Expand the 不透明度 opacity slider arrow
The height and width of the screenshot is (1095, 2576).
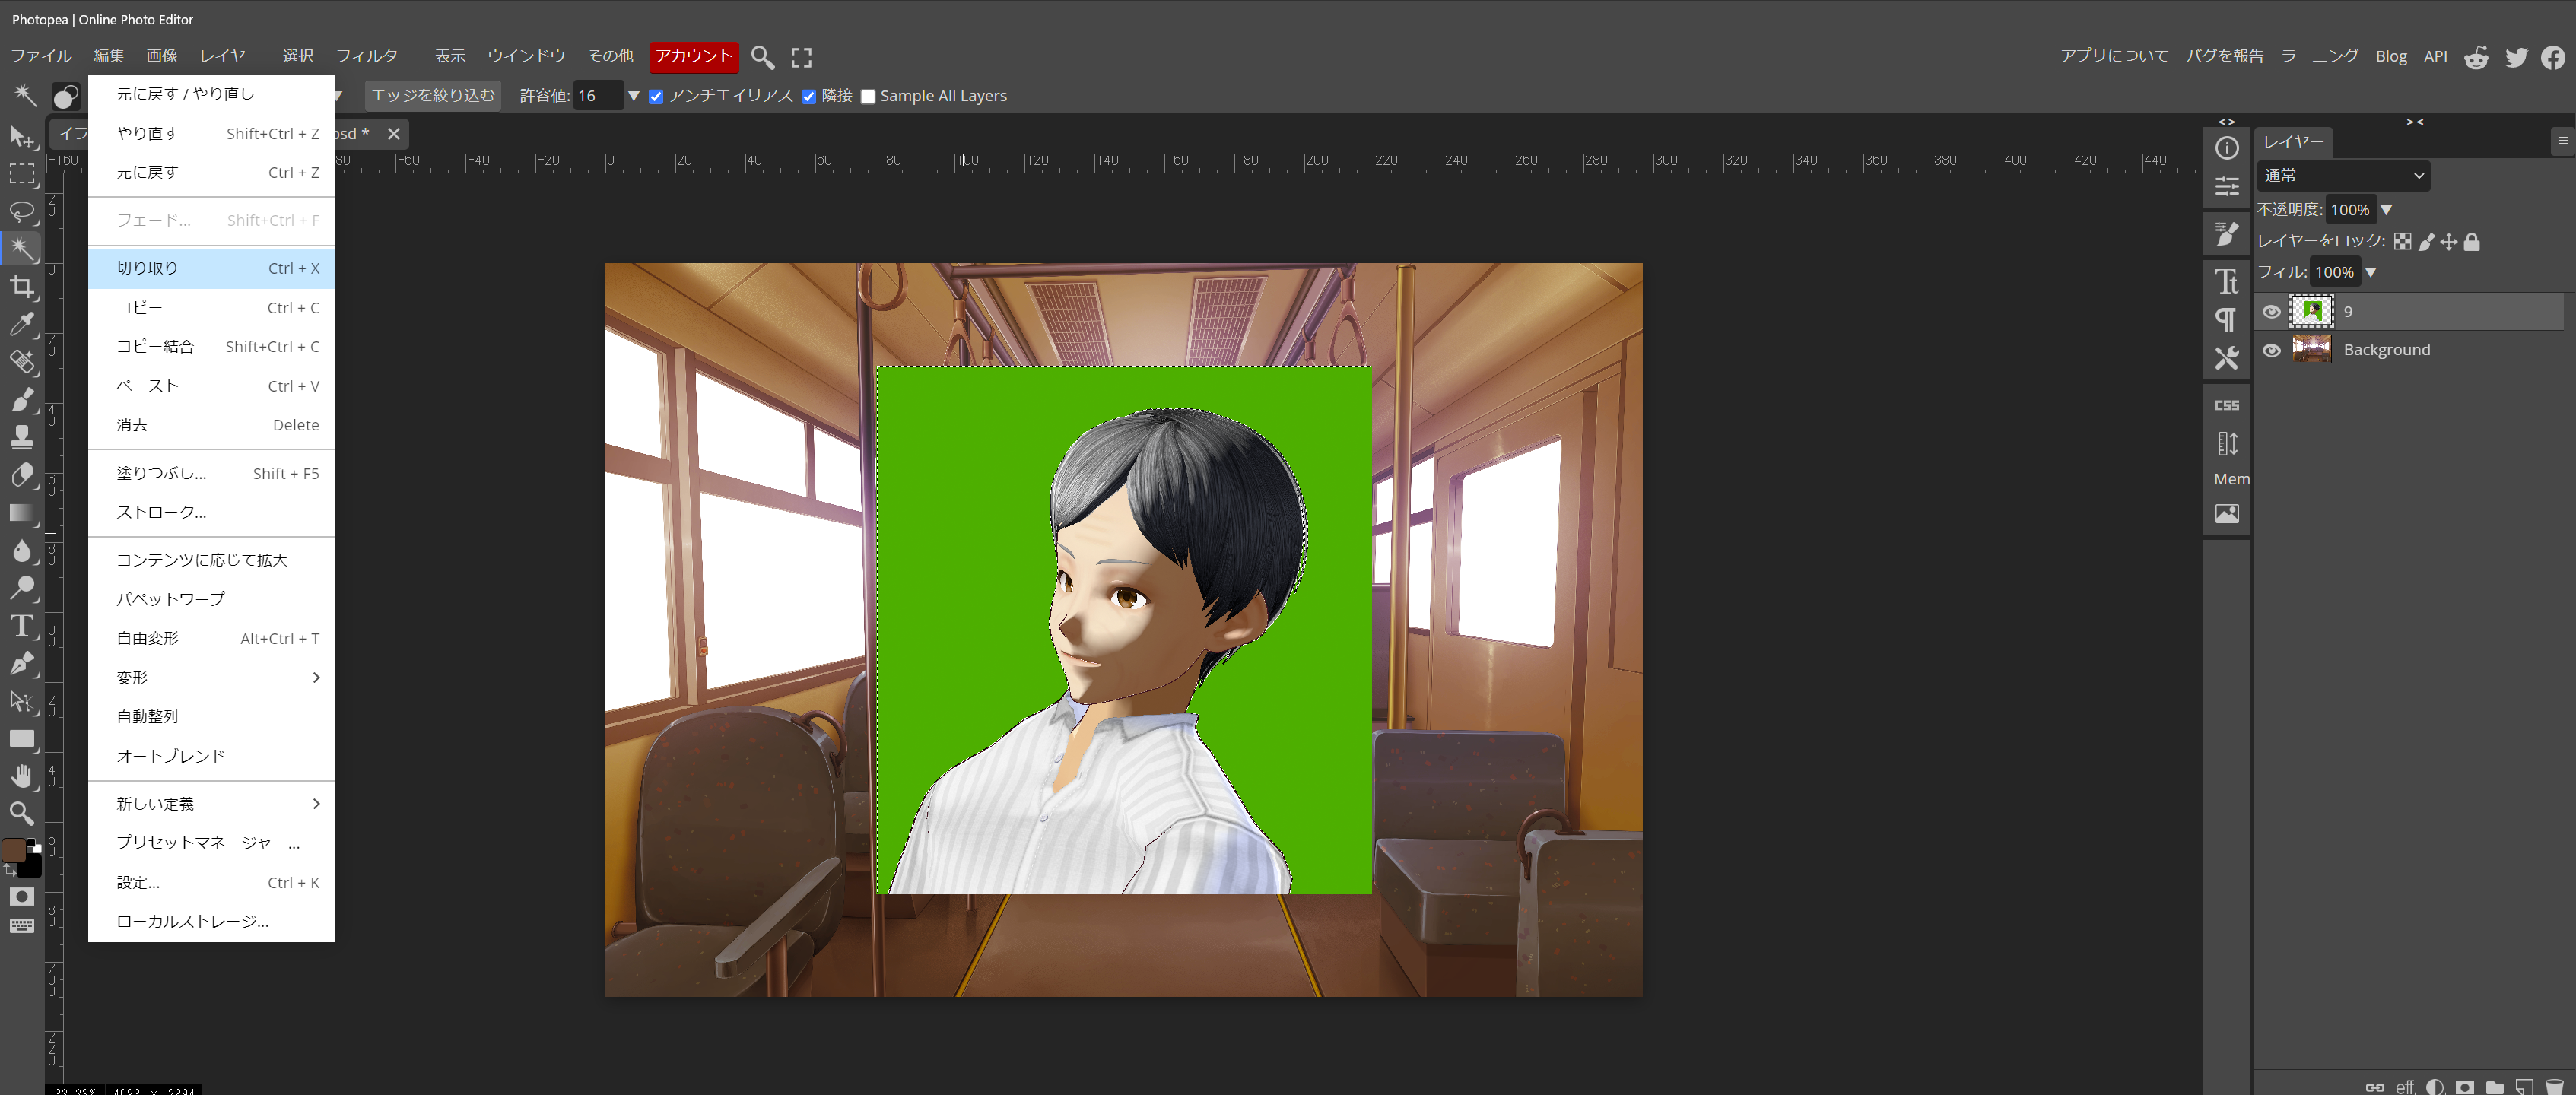tap(2386, 210)
